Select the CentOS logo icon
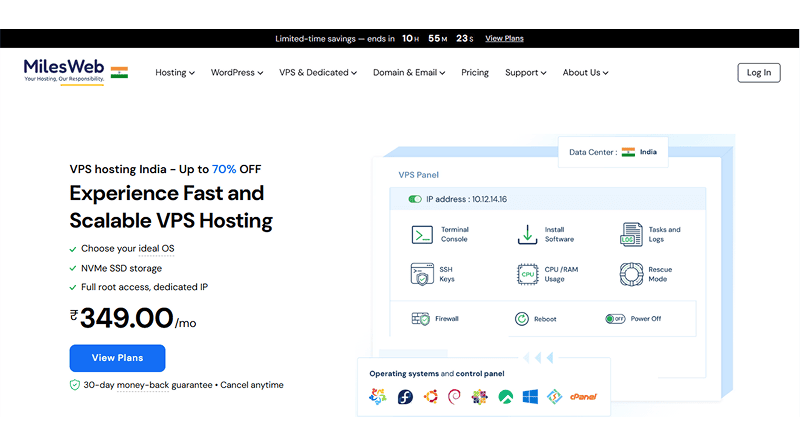 point(479,397)
